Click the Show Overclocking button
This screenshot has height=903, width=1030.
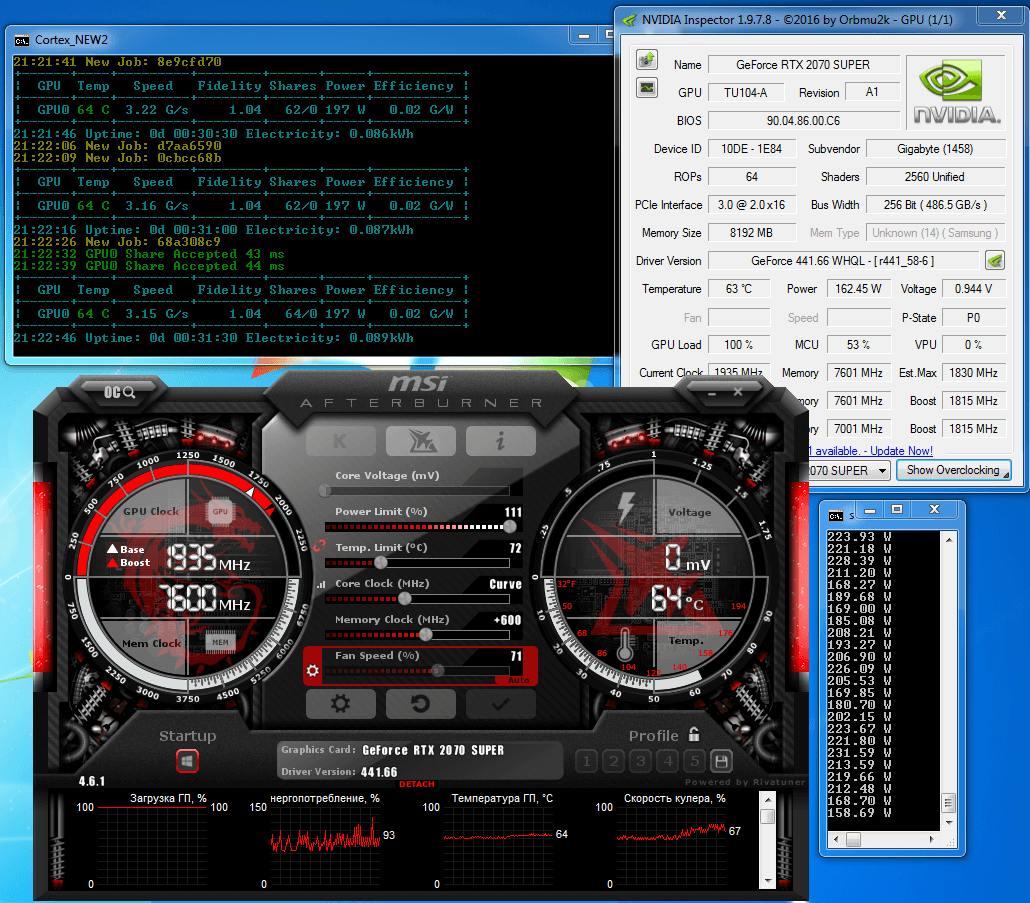point(953,470)
